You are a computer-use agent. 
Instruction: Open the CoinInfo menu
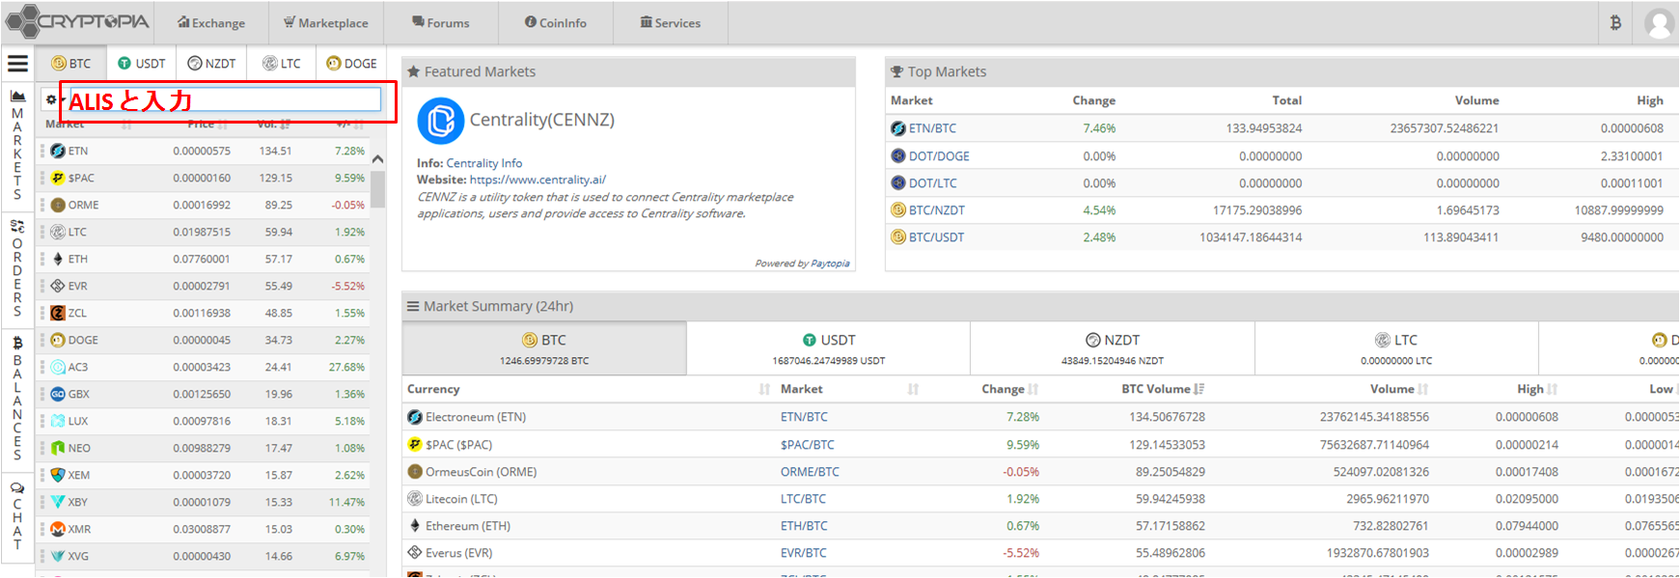pyautogui.click(x=555, y=22)
